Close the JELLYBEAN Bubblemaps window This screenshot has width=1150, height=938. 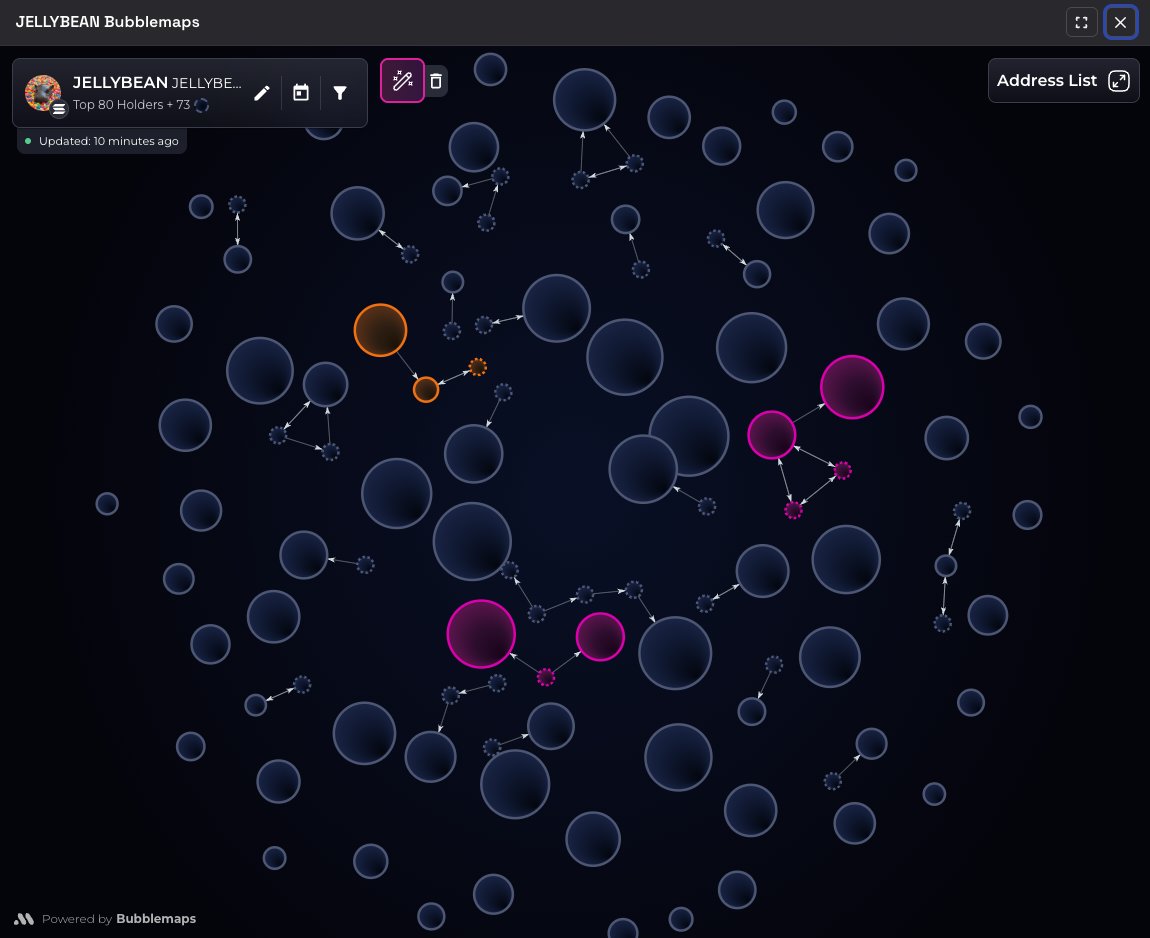1120,23
